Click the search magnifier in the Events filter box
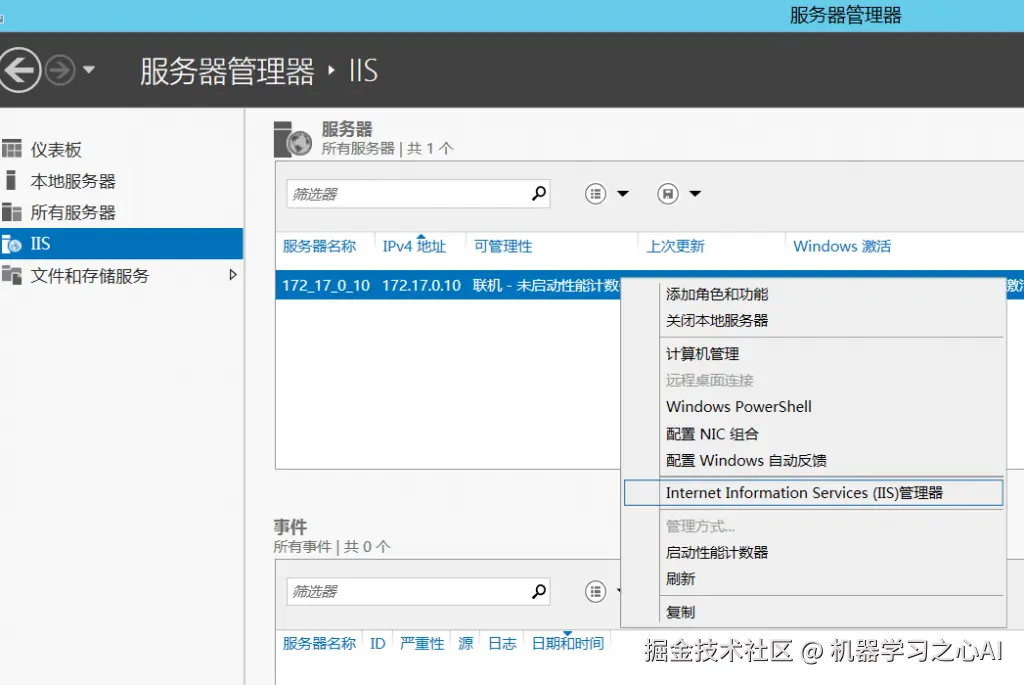Image resolution: width=1024 pixels, height=685 pixels. pyautogui.click(x=538, y=591)
